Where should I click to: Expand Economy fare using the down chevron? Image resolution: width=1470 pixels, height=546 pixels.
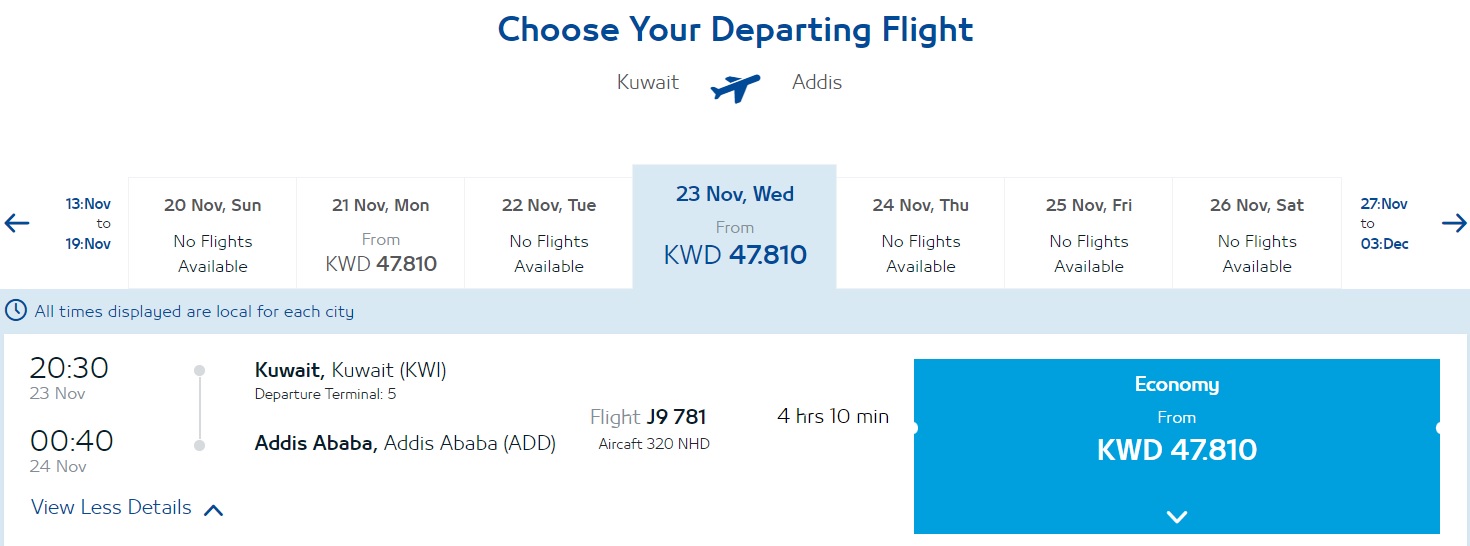[x=1177, y=517]
